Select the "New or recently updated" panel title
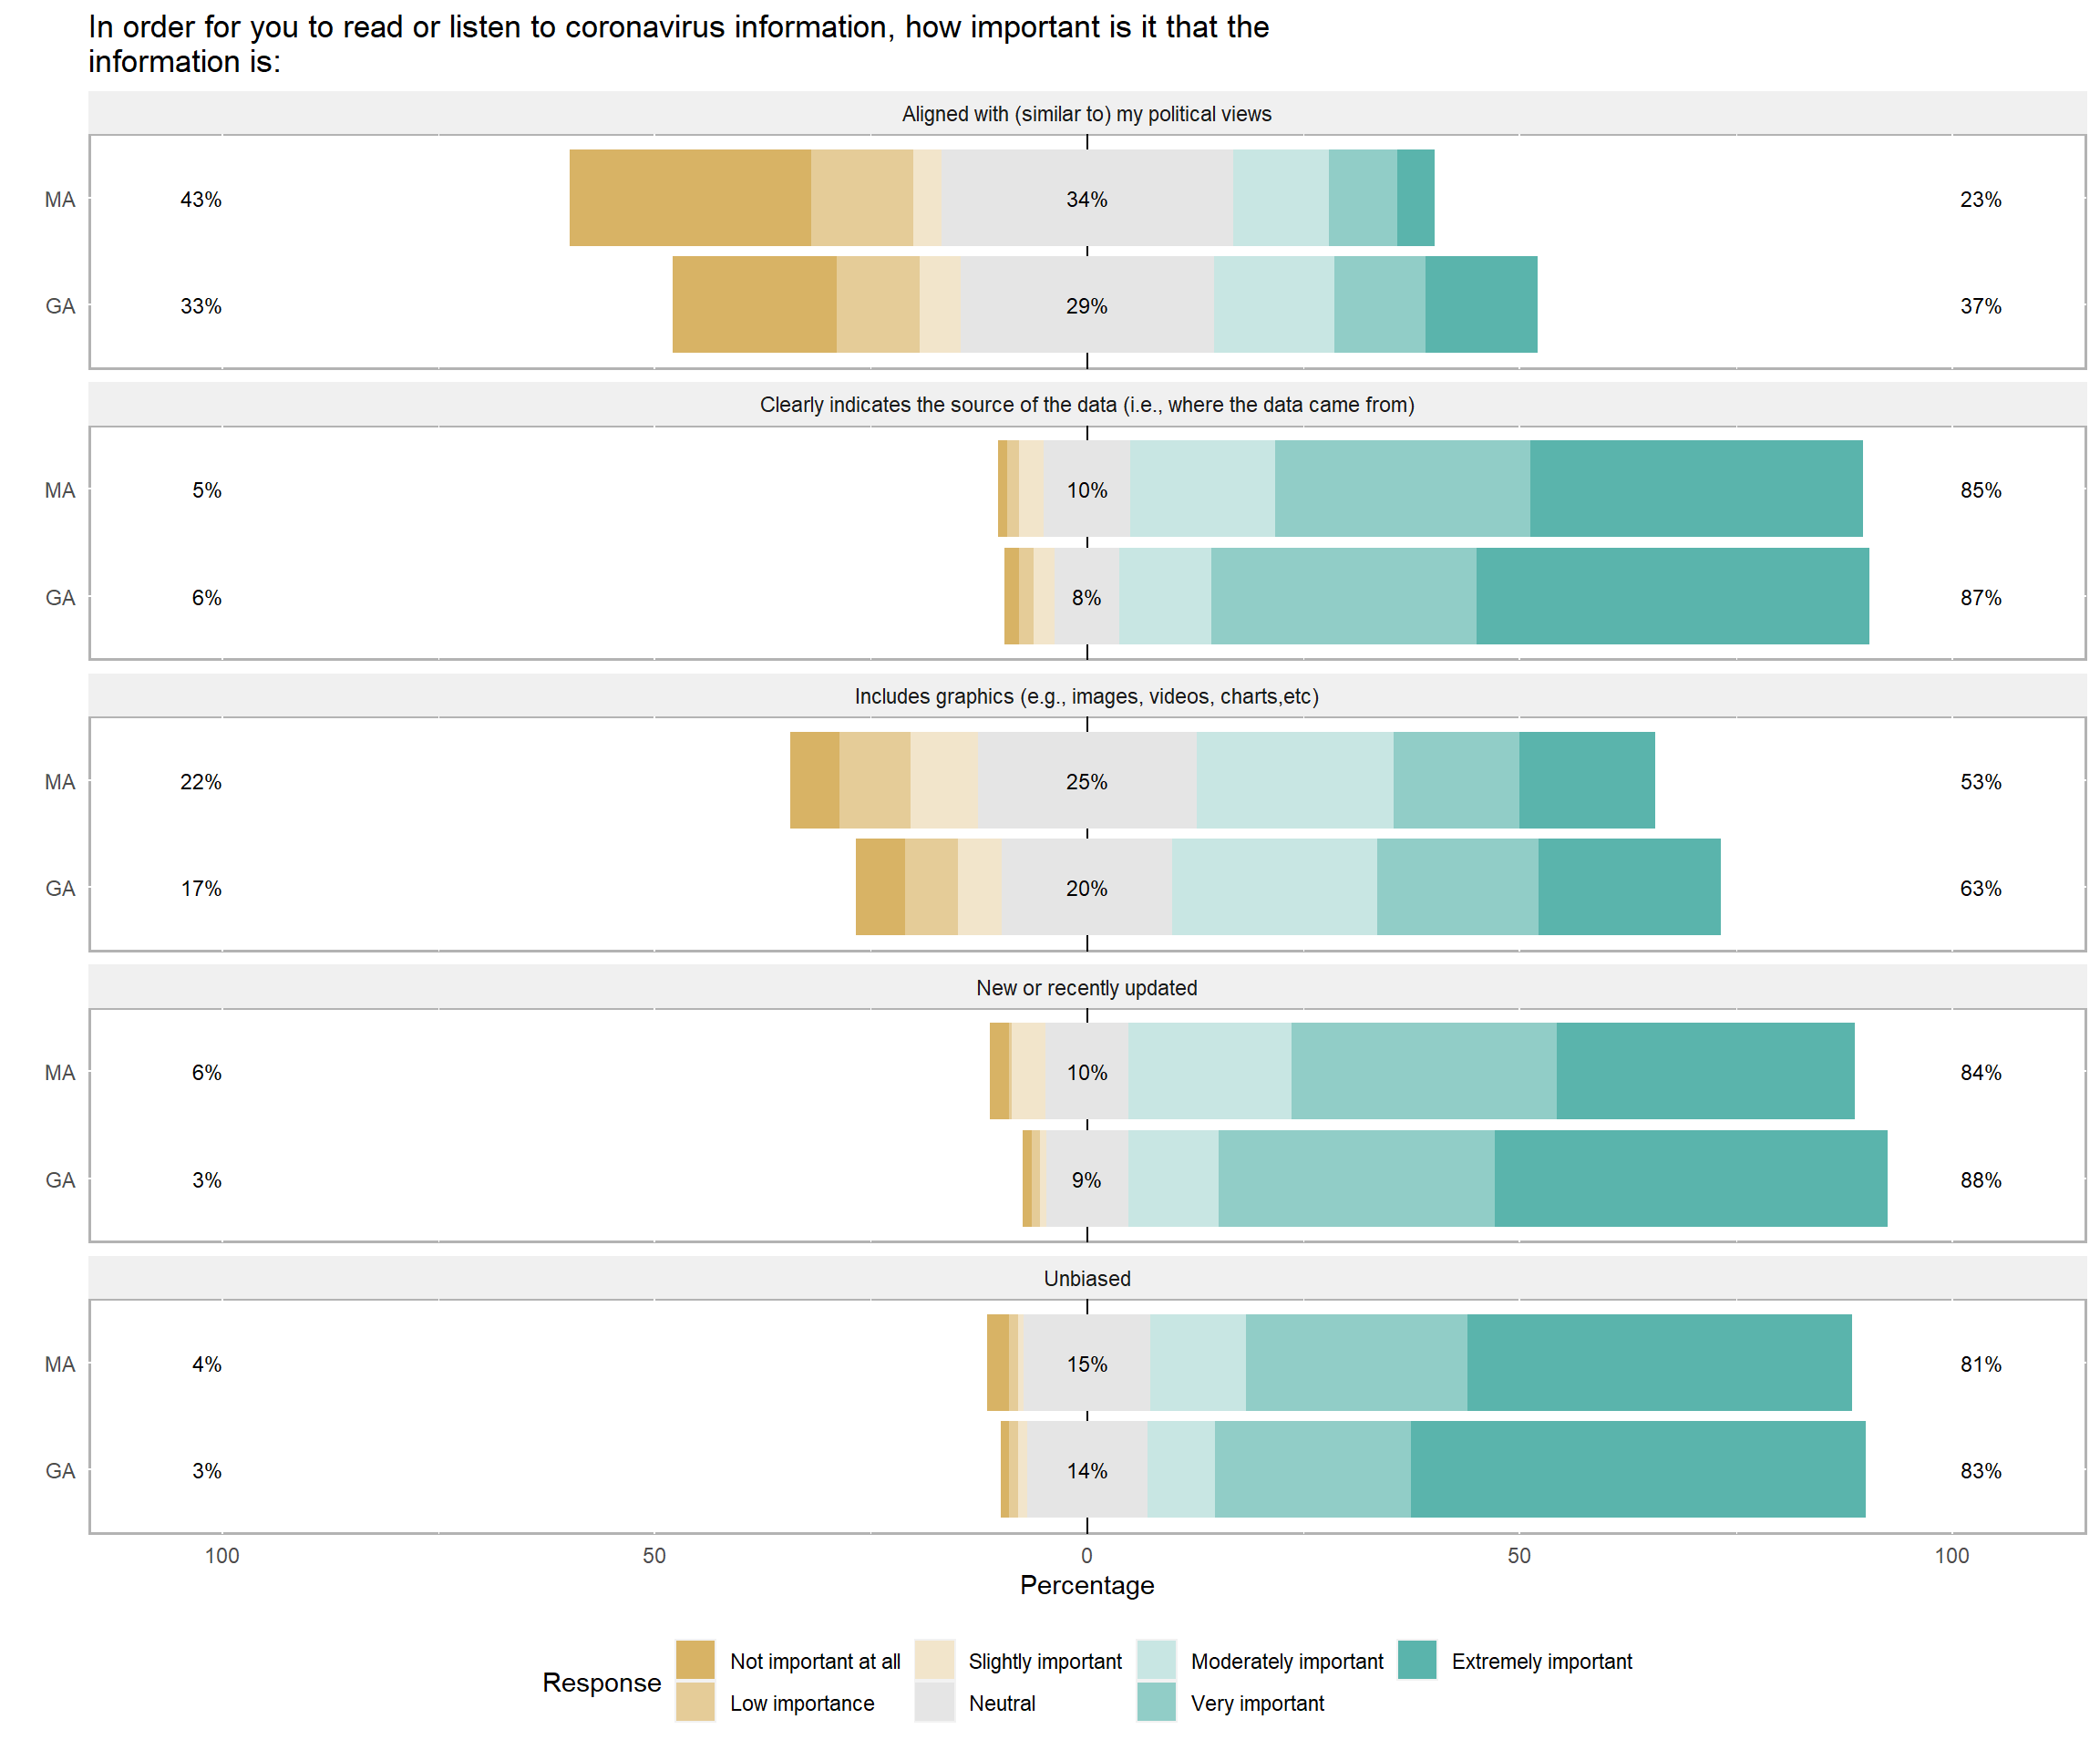The image size is (2100, 1750). pos(1087,988)
